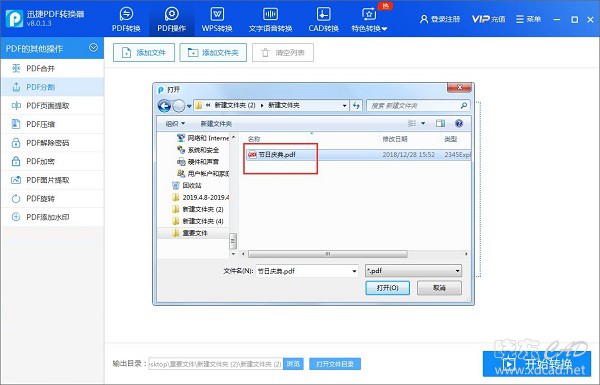Open the *.pdf file type dropdown
This screenshot has height=385, width=600.
[x=413, y=271]
